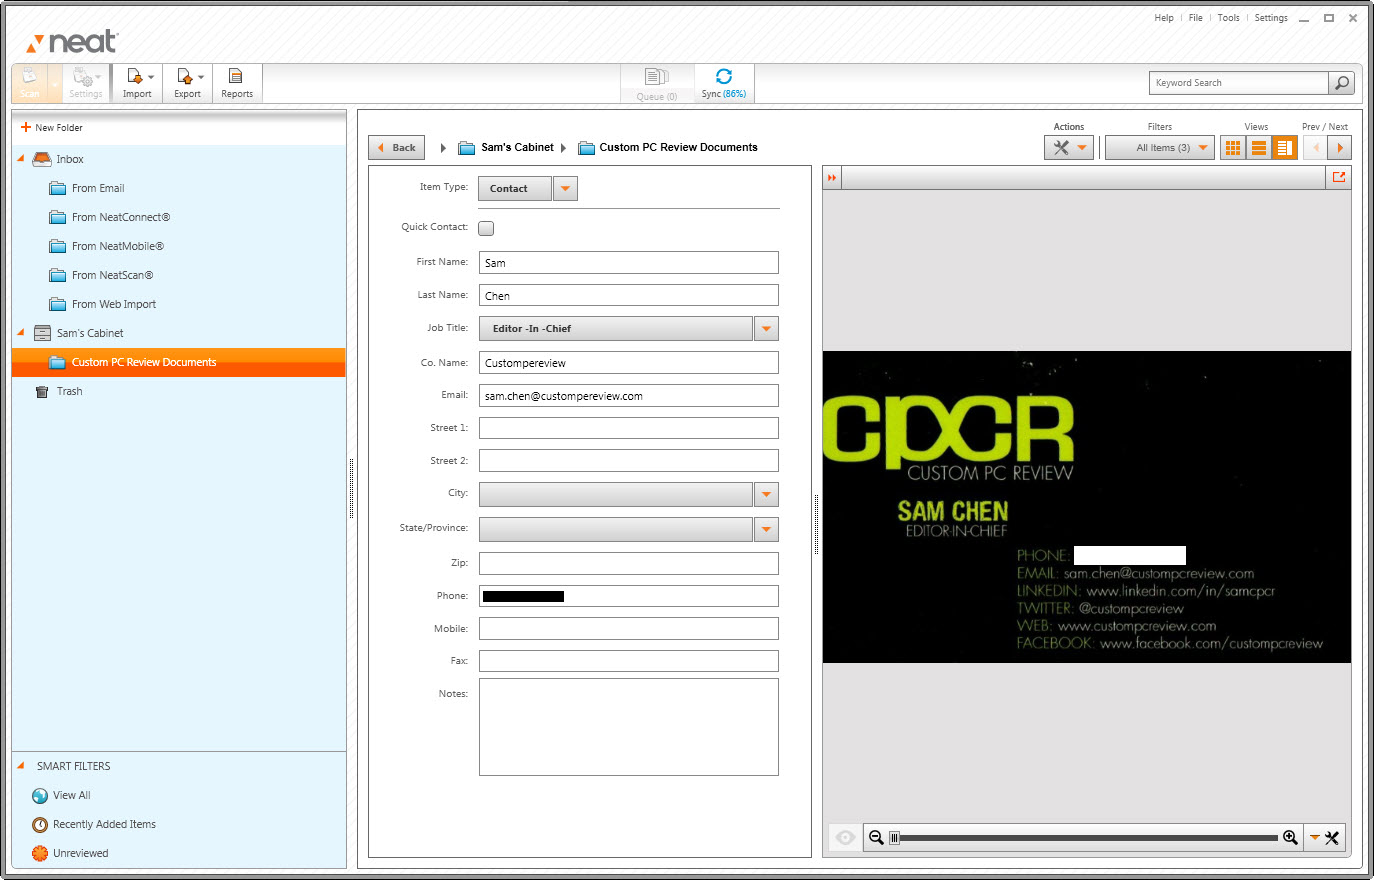Collapse the Inbox tree node

(20, 158)
